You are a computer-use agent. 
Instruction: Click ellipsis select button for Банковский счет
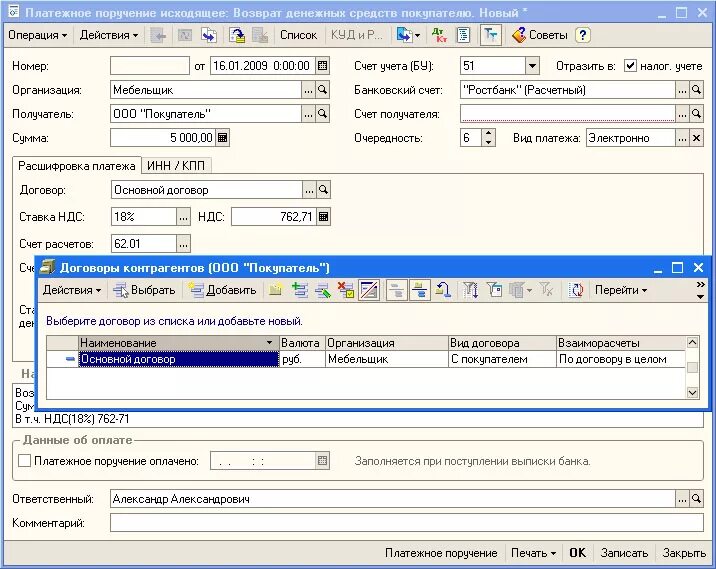682,90
